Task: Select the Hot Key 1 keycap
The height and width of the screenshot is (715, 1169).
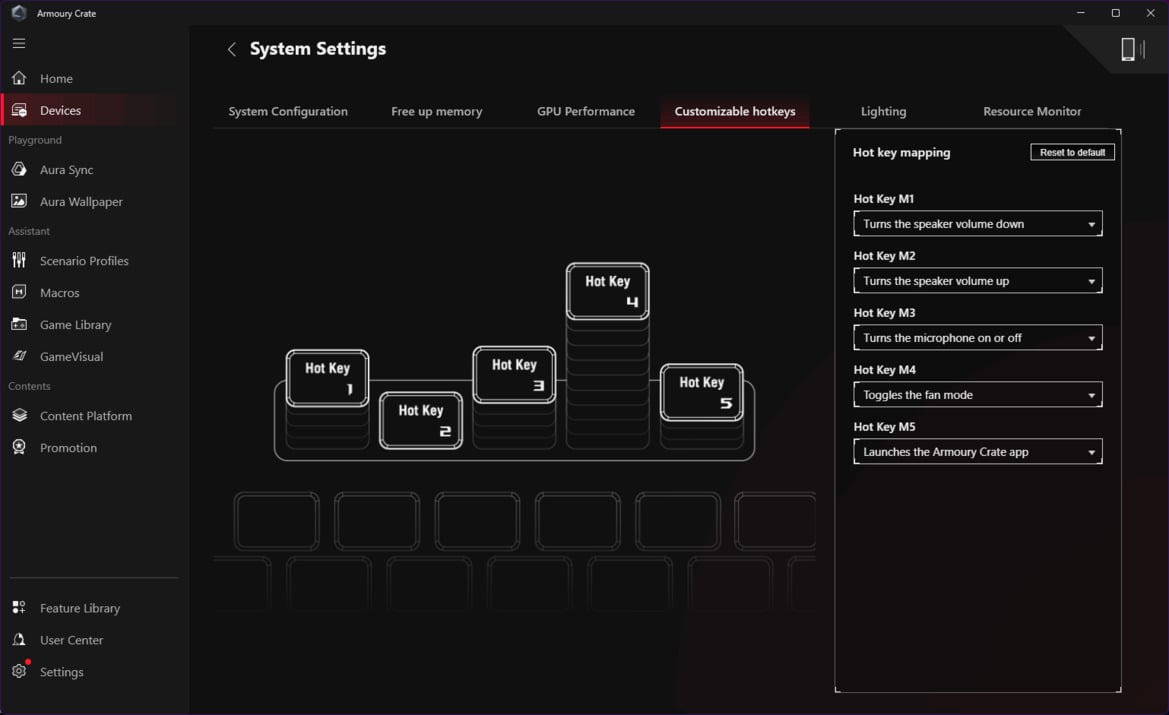Action: (x=327, y=378)
